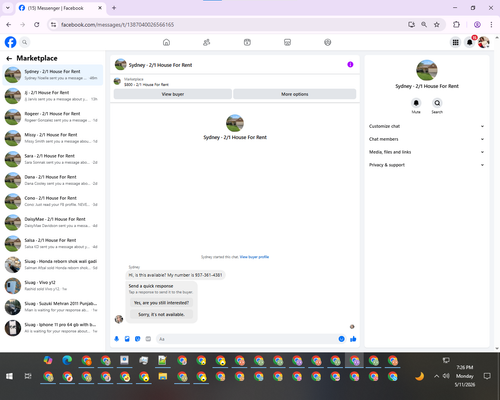The image size is (500, 400).
Task: Go back using the Marketplace arrow
Action: 9,58
